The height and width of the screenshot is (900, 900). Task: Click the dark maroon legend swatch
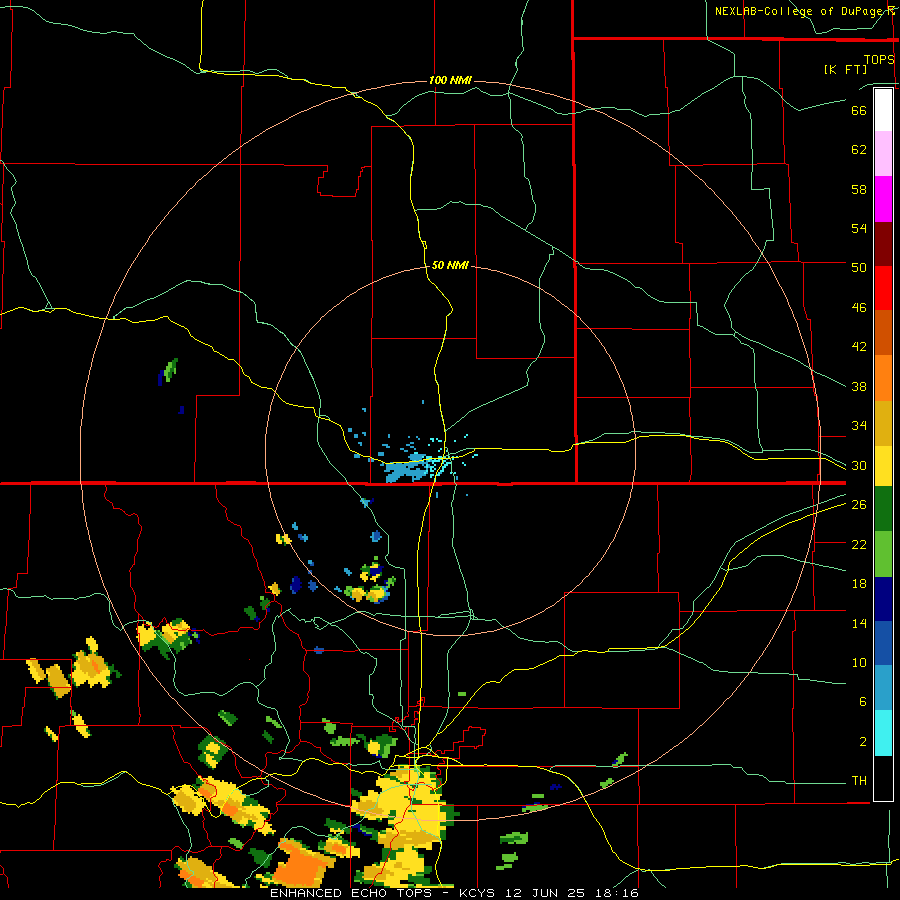coord(883,244)
